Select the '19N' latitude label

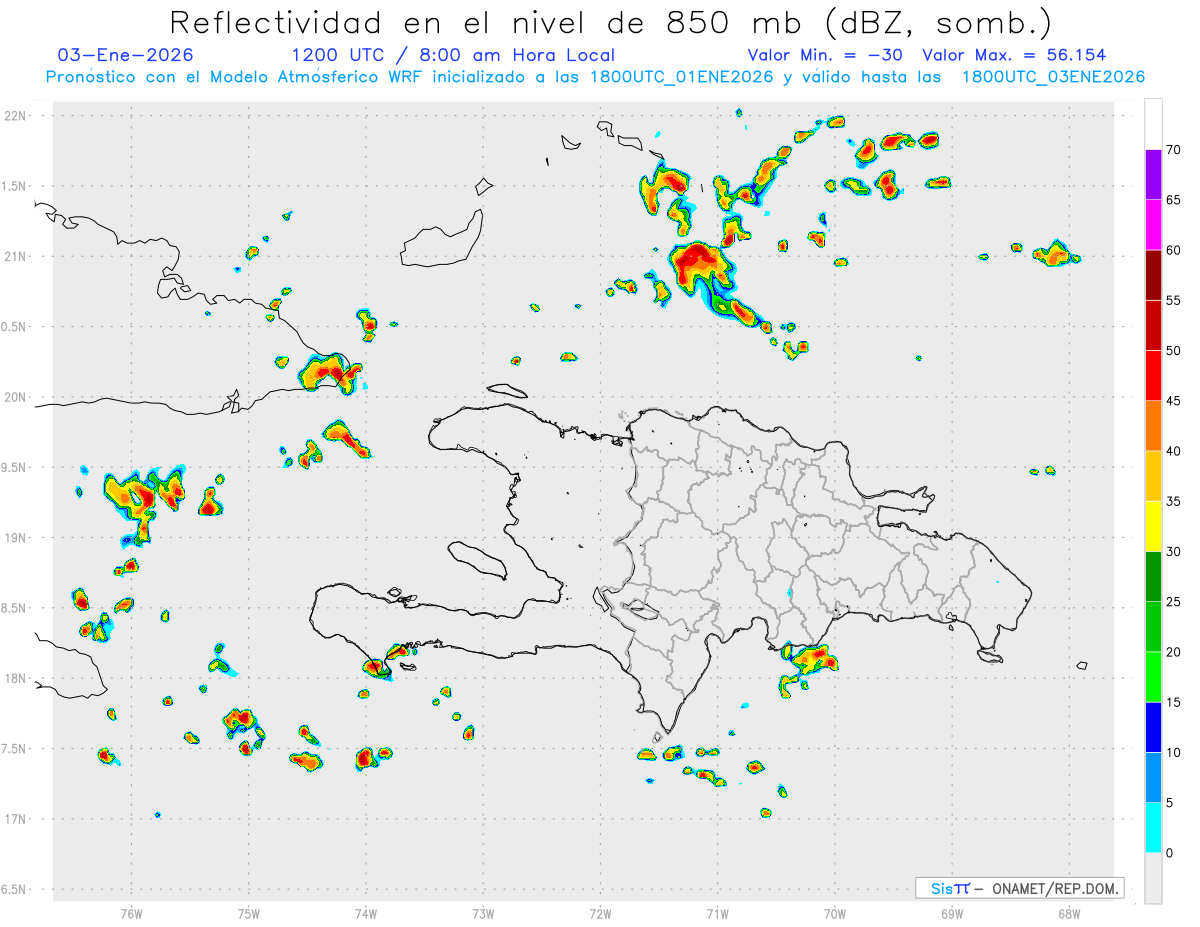pyautogui.click(x=17, y=538)
